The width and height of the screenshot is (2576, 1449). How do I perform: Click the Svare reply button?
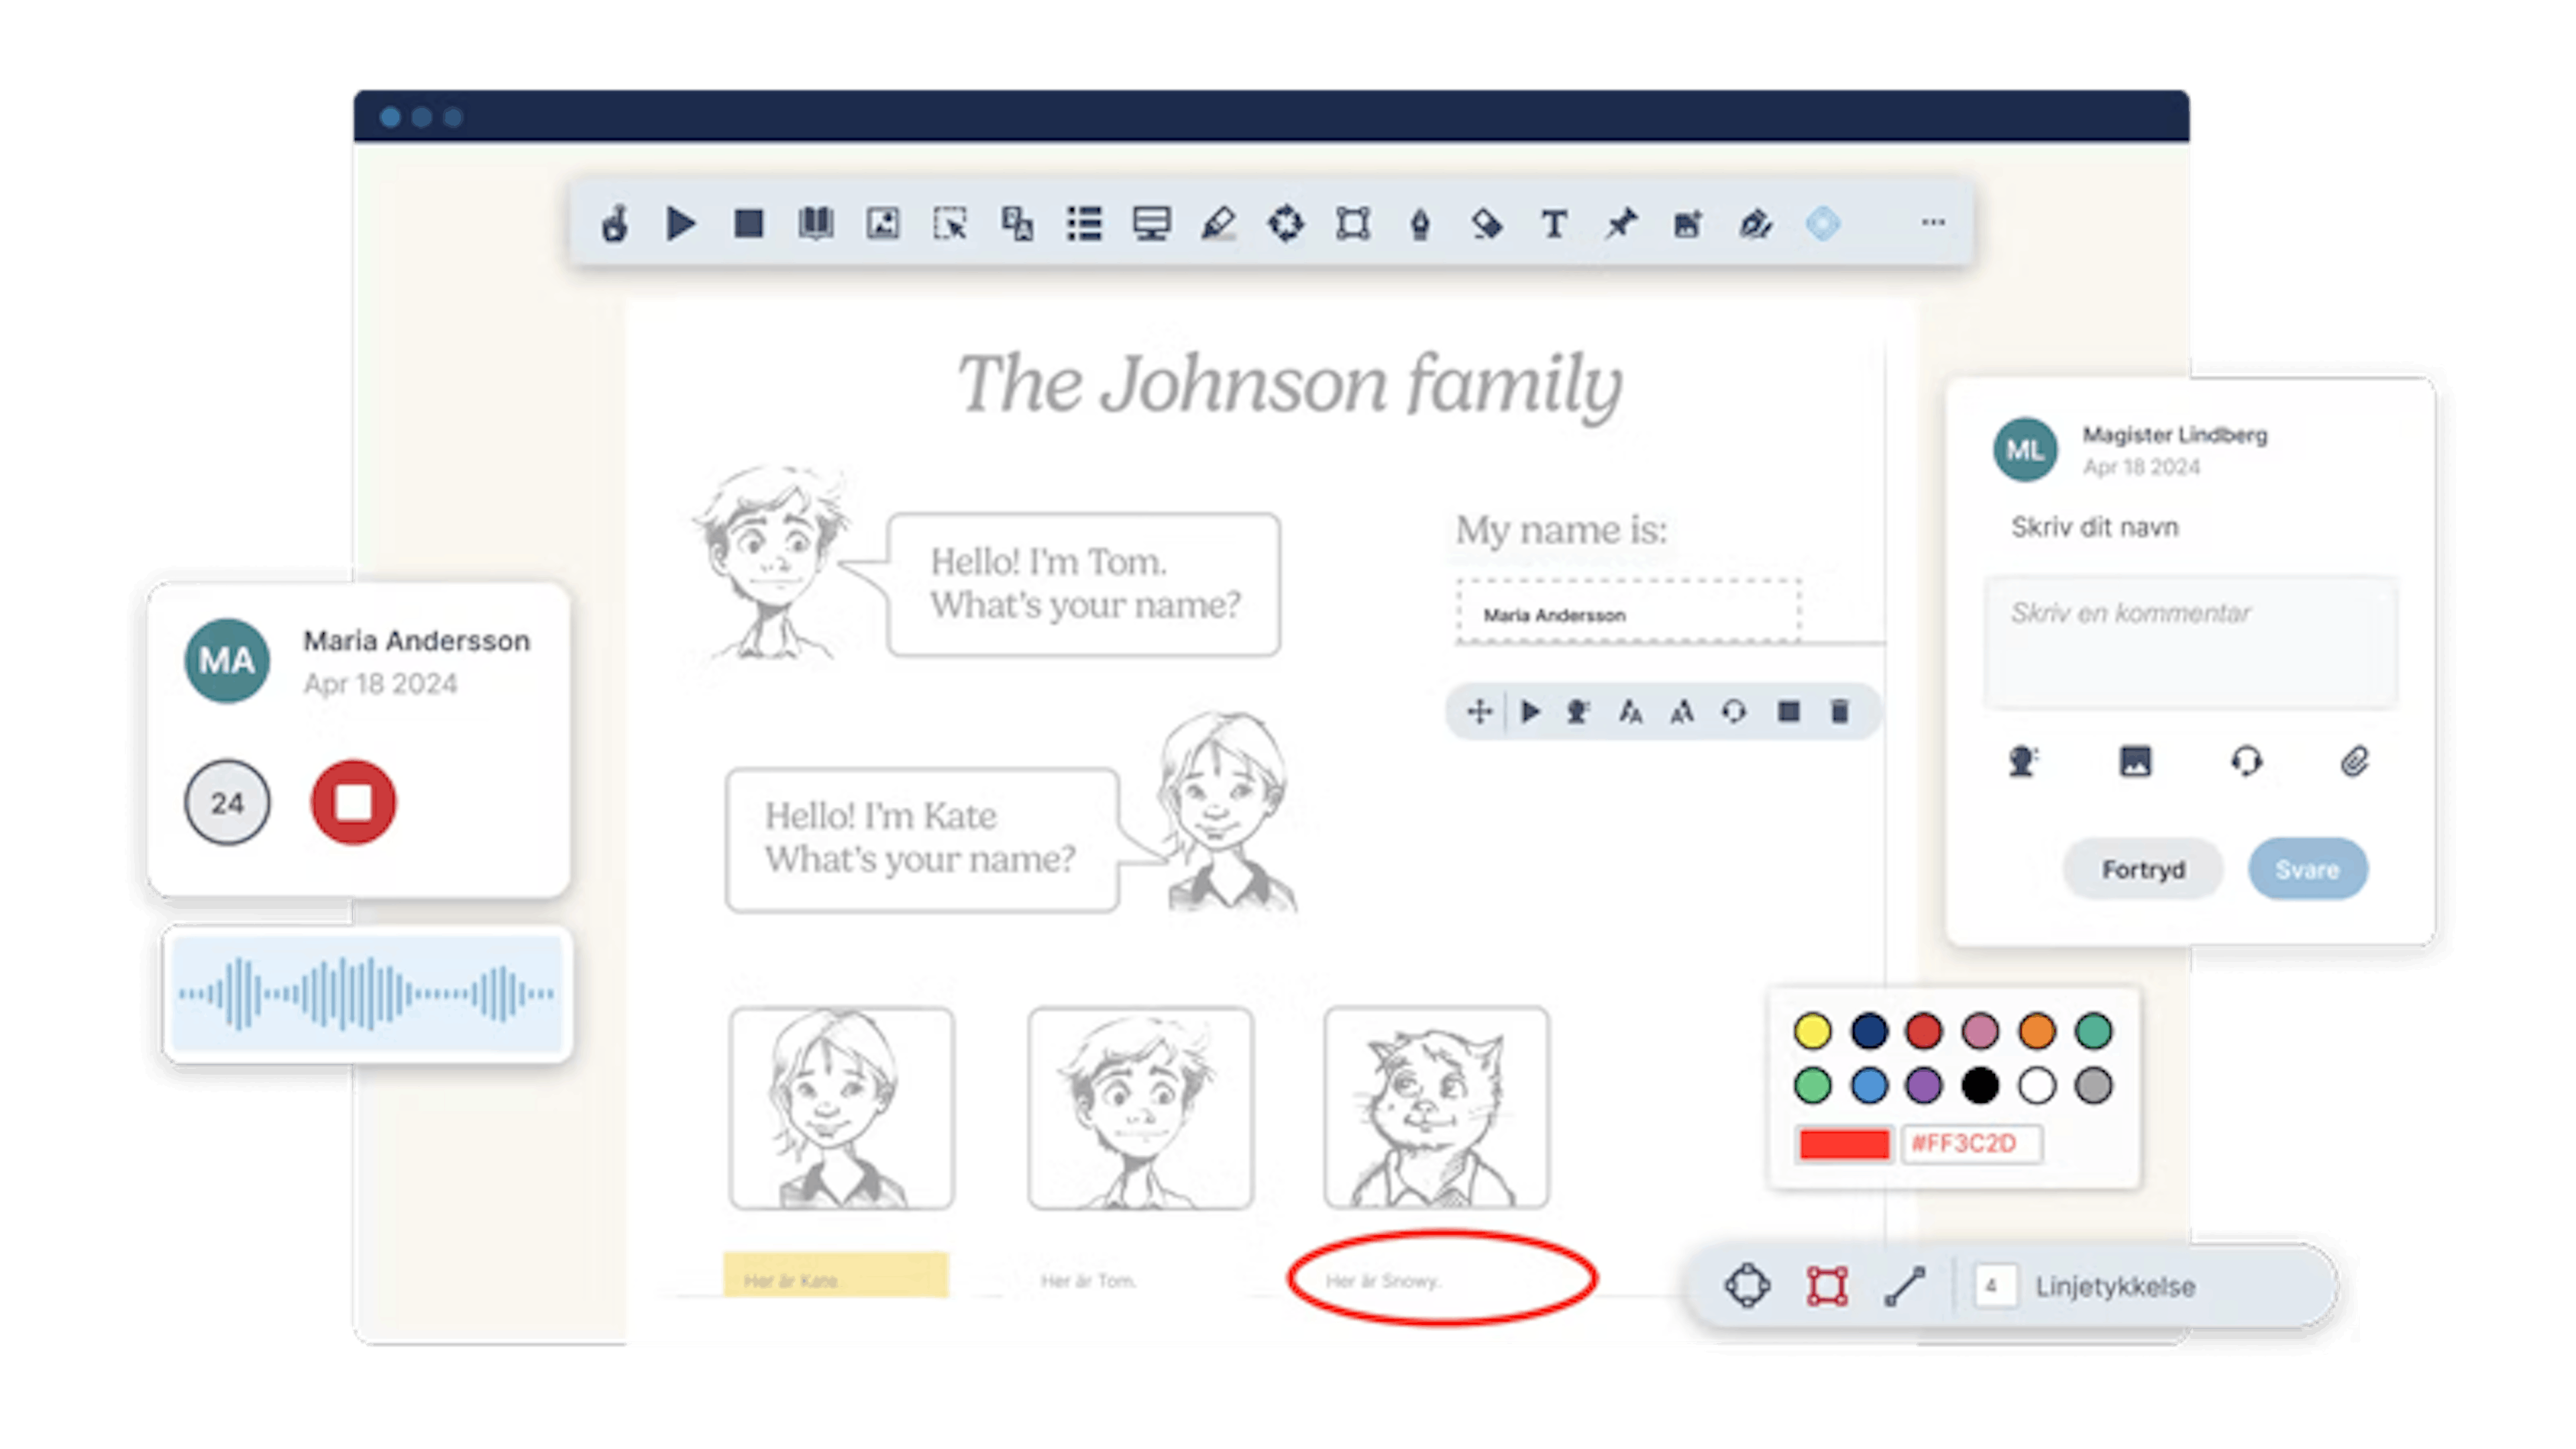click(2307, 869)
